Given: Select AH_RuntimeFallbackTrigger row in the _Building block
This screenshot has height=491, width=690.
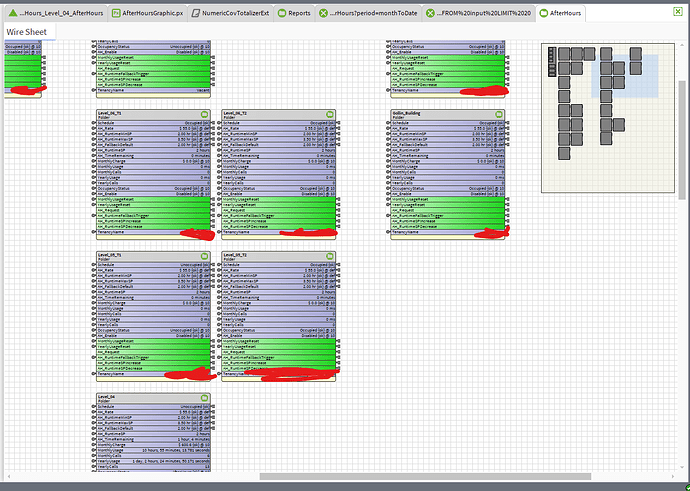Looking at the screenshot, I should [x=448, y=216].
